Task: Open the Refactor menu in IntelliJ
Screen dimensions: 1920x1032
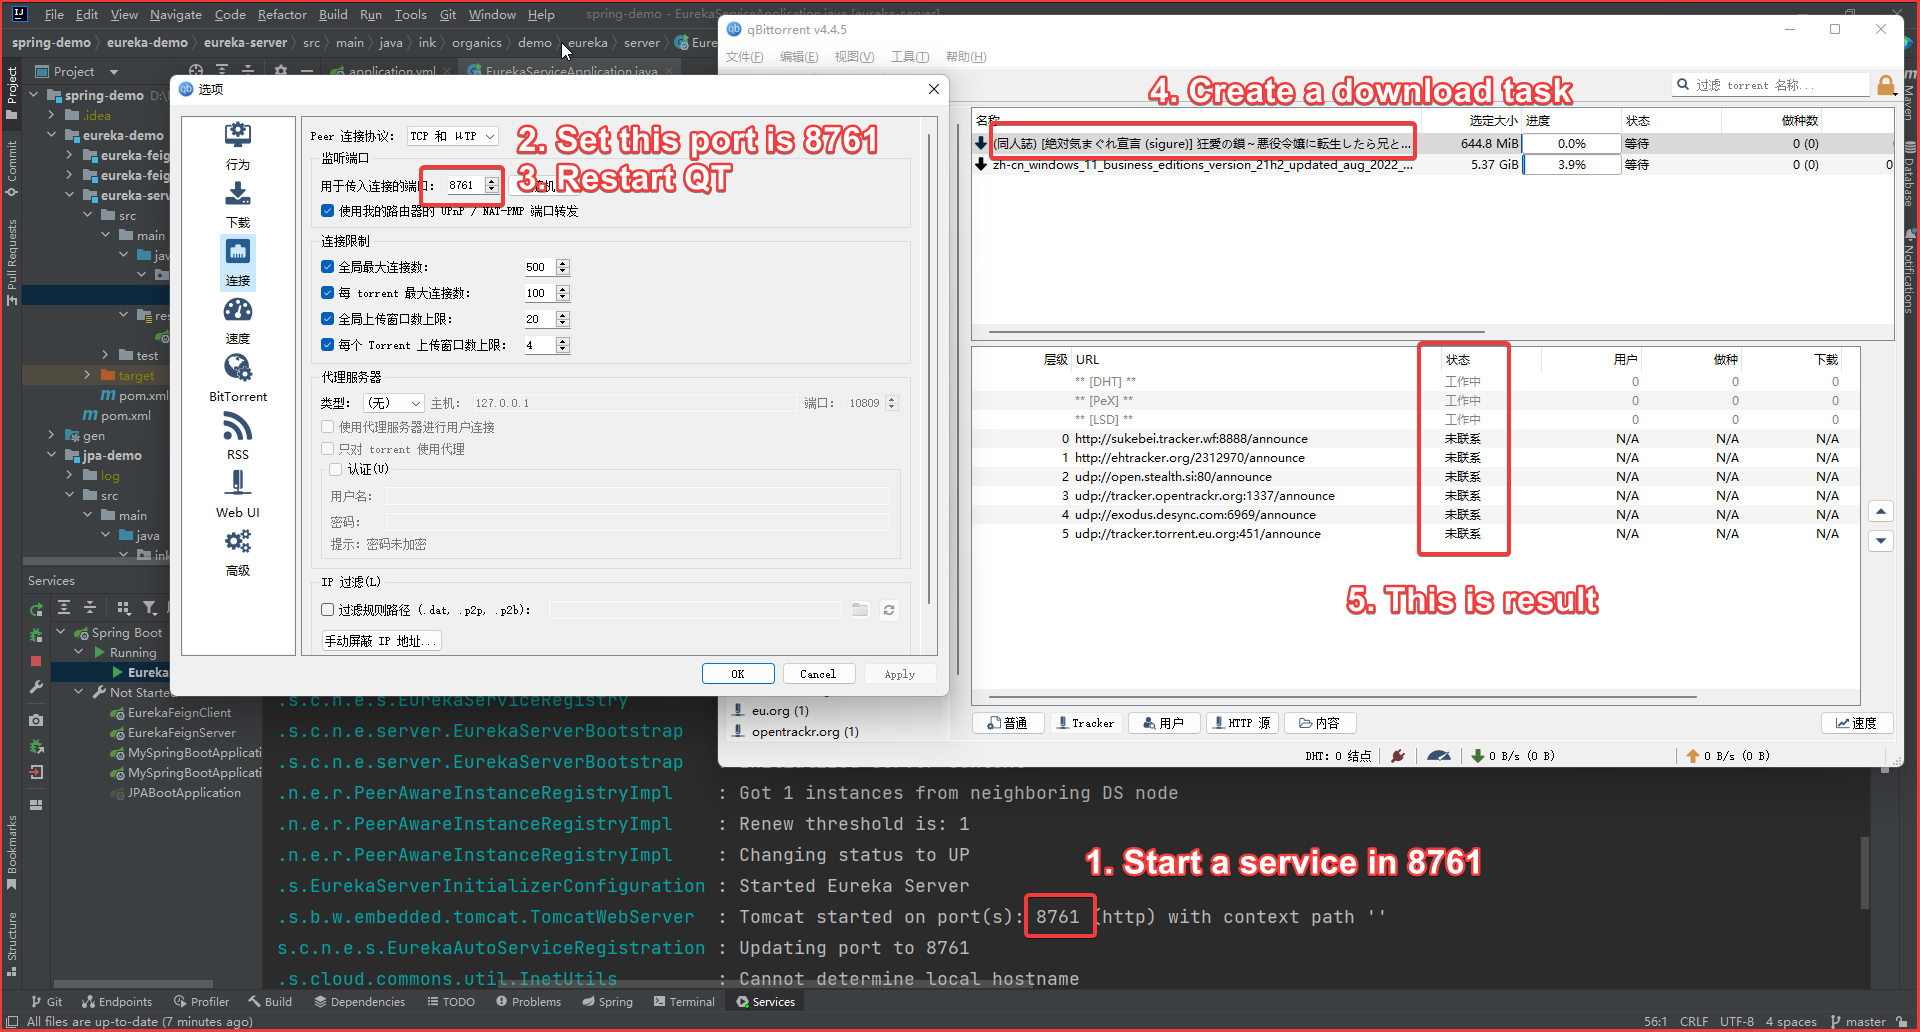Action: pos(282,14)
